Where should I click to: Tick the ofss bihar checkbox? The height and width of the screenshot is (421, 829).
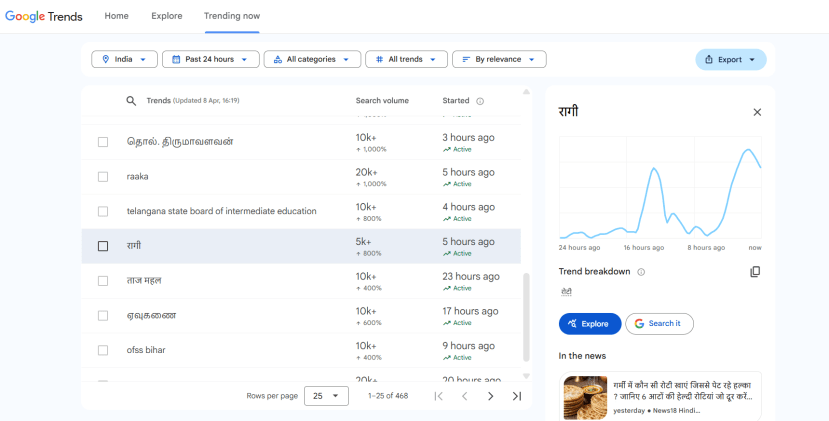coord(103,350)
